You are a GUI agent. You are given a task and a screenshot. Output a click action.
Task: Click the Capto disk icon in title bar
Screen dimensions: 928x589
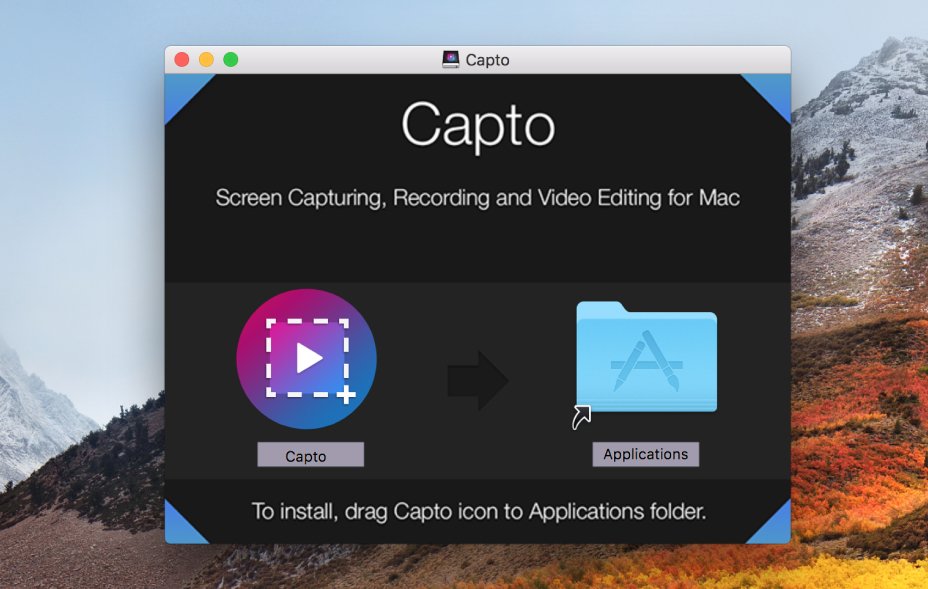coord(450,59)
